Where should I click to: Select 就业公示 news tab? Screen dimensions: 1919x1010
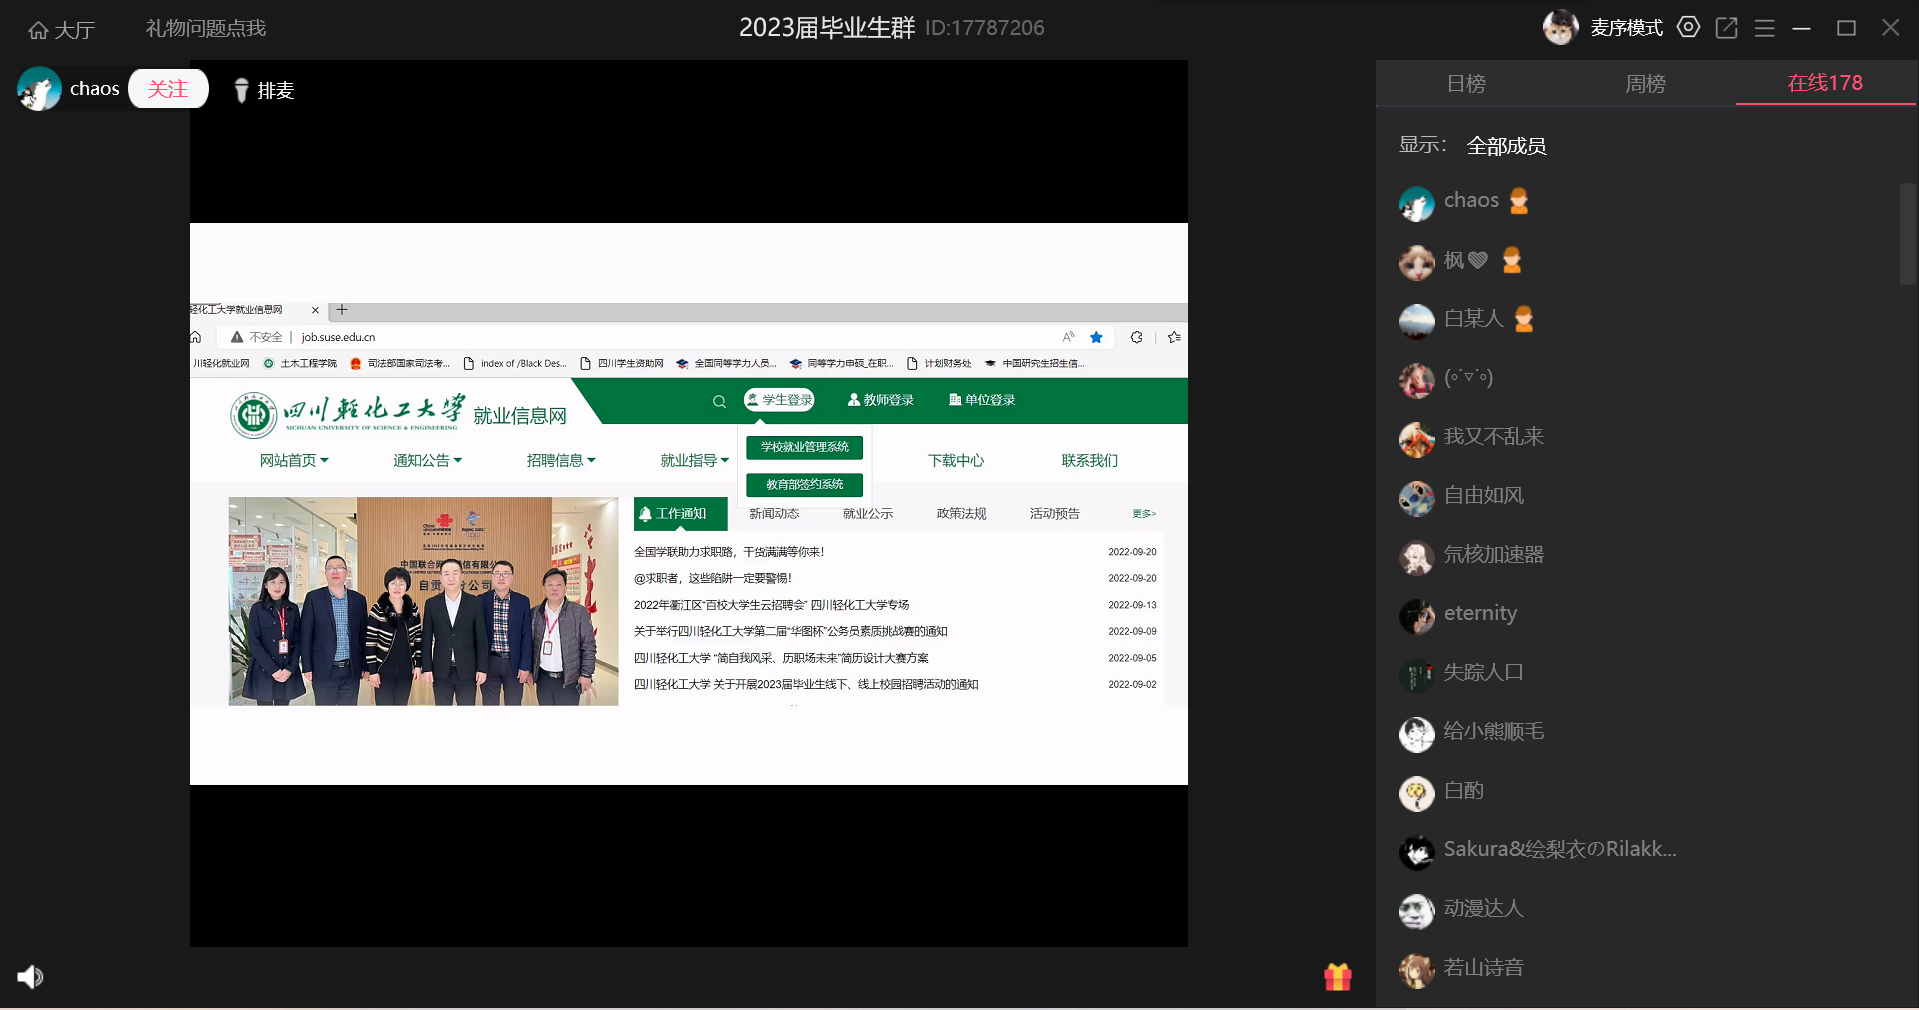(867, 514)
